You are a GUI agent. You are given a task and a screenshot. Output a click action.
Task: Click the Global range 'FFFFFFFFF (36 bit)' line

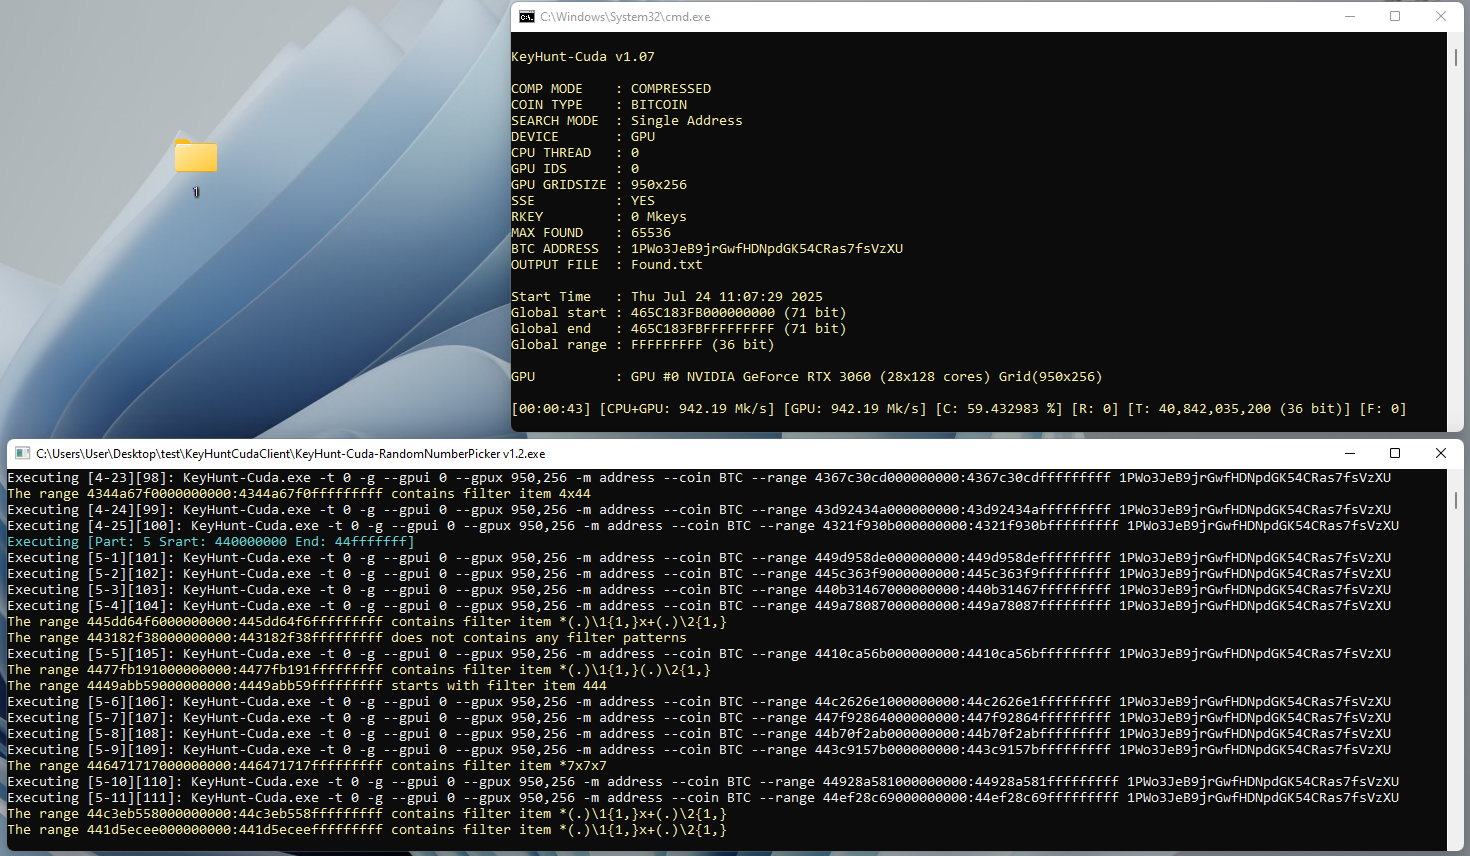click(643, 345)
